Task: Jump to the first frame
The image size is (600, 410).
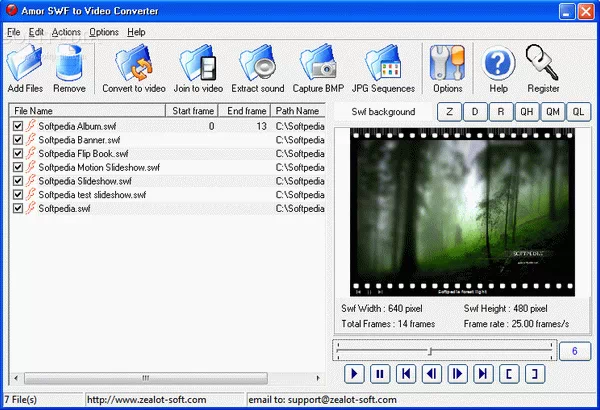Action: [406, 374]
